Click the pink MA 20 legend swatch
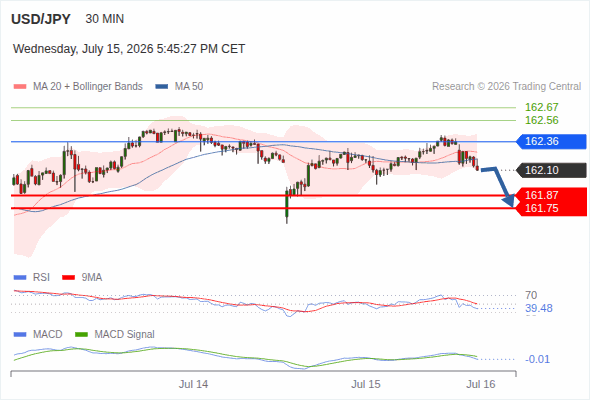This screenshot has height=400, width=590. 20,87
